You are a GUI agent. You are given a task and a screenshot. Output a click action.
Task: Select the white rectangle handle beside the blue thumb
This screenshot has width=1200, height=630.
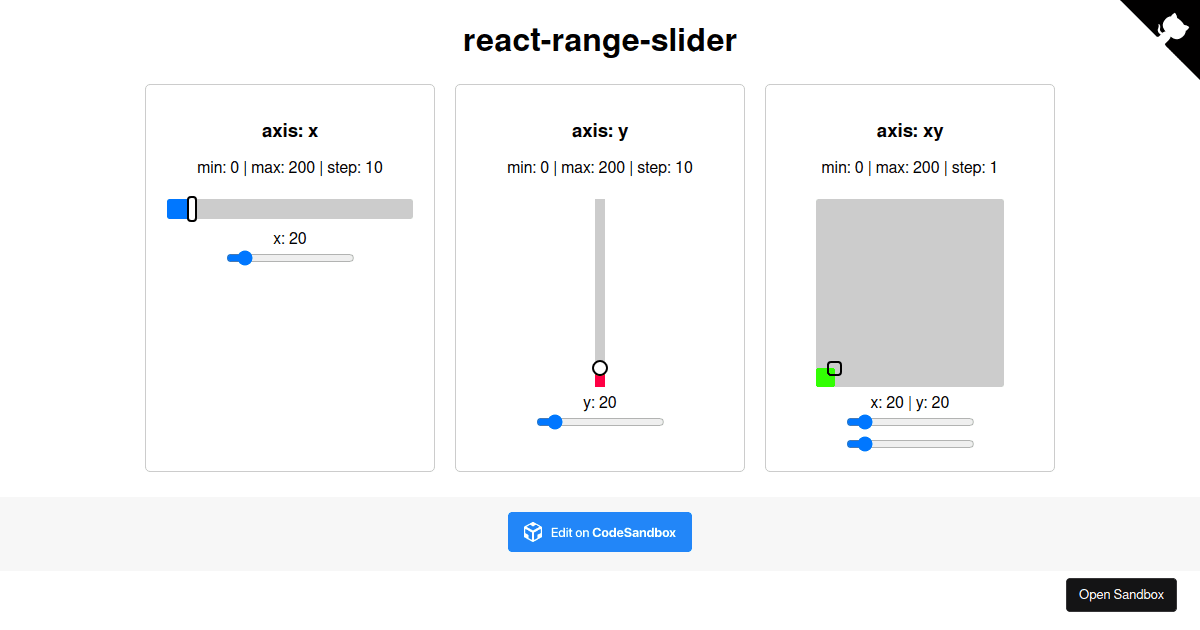(190, 208)
